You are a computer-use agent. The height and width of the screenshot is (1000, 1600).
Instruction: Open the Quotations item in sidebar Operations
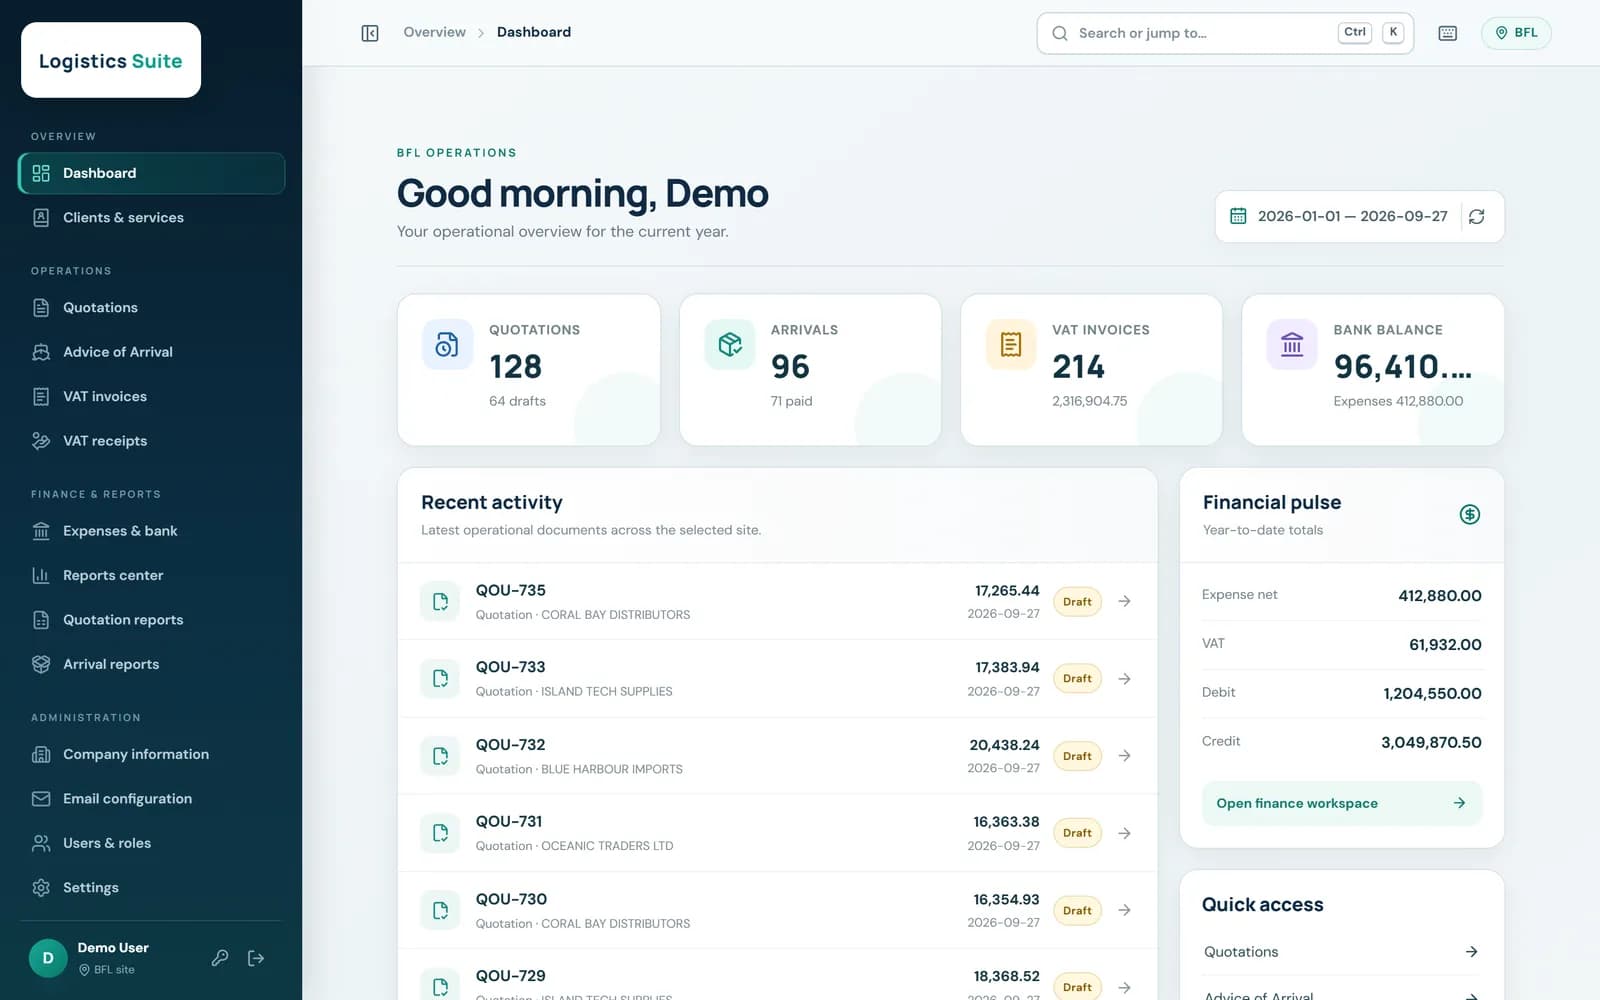[x=151, y=307]
